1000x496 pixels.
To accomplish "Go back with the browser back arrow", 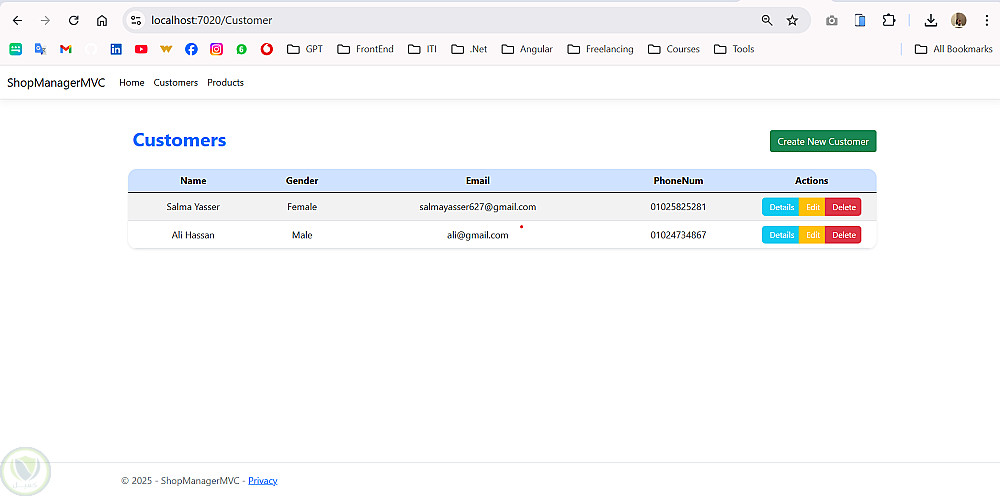I will tap(17, 20).
